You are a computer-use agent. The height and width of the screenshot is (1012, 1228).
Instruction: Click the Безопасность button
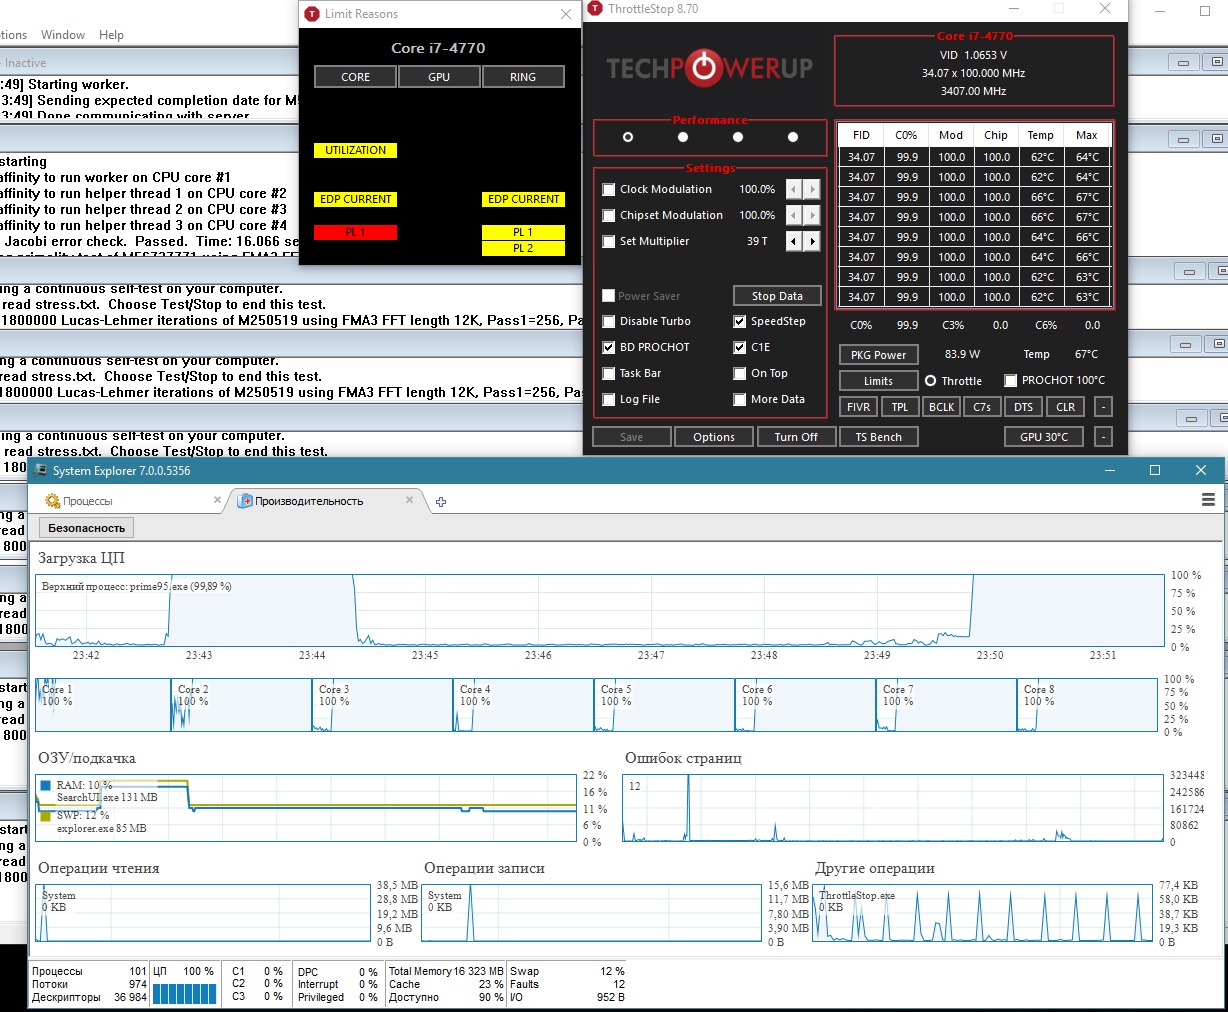coord(87,528)
